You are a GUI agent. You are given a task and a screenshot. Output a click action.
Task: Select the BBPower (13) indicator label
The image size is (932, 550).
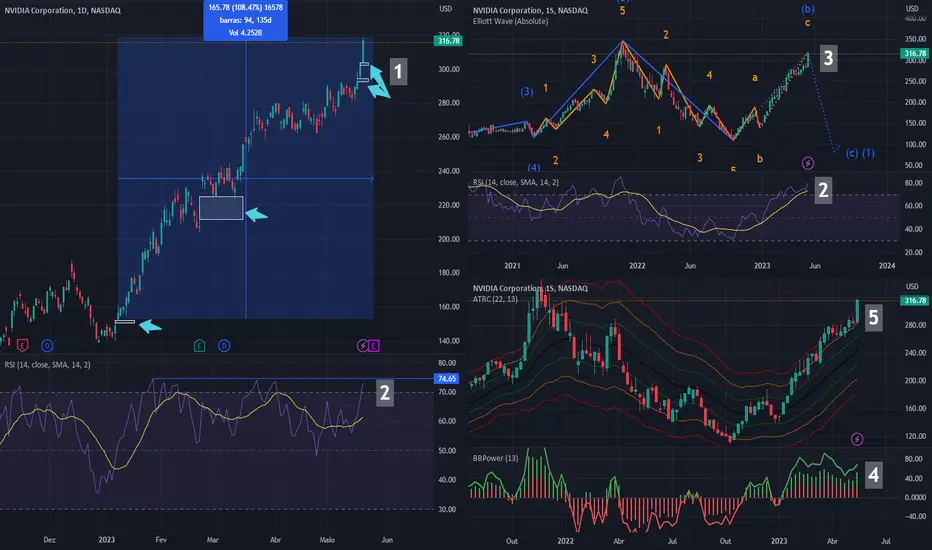[x=496, y=458]
